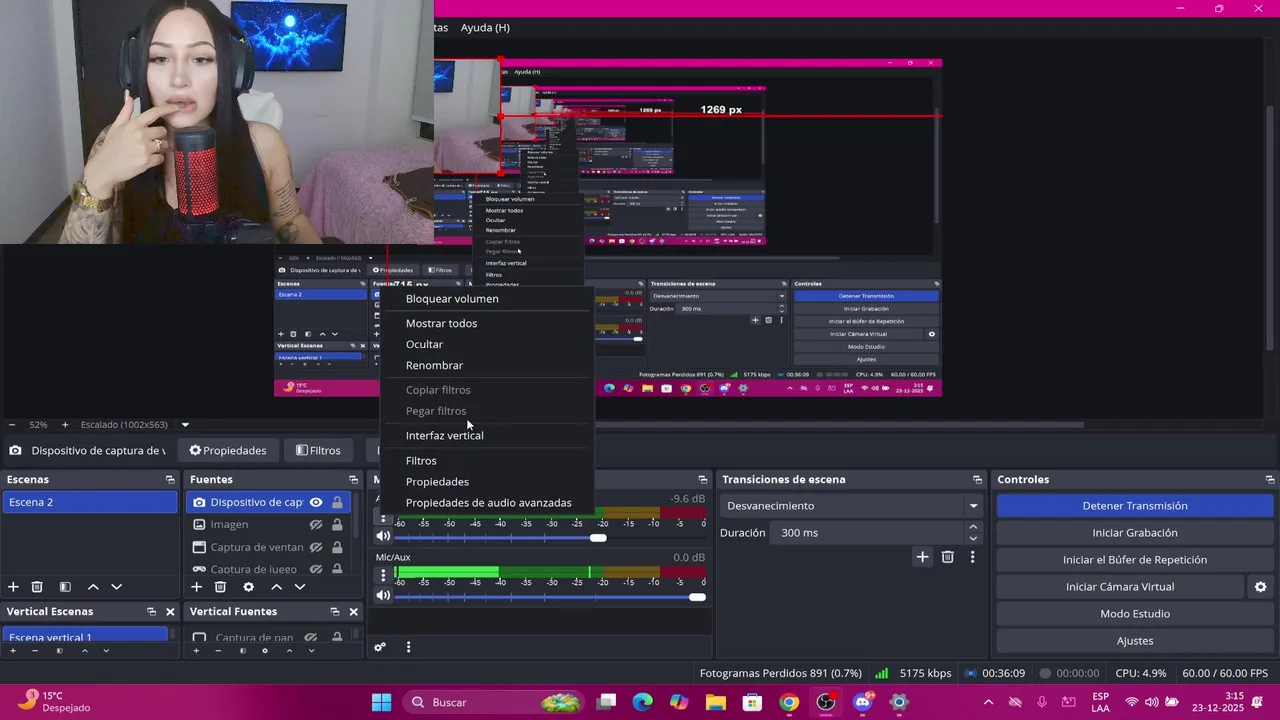The height and width of the screenshot is (720, 1280).
Task: Open the Ayuda (H) menu
Action: click(485, 28)
